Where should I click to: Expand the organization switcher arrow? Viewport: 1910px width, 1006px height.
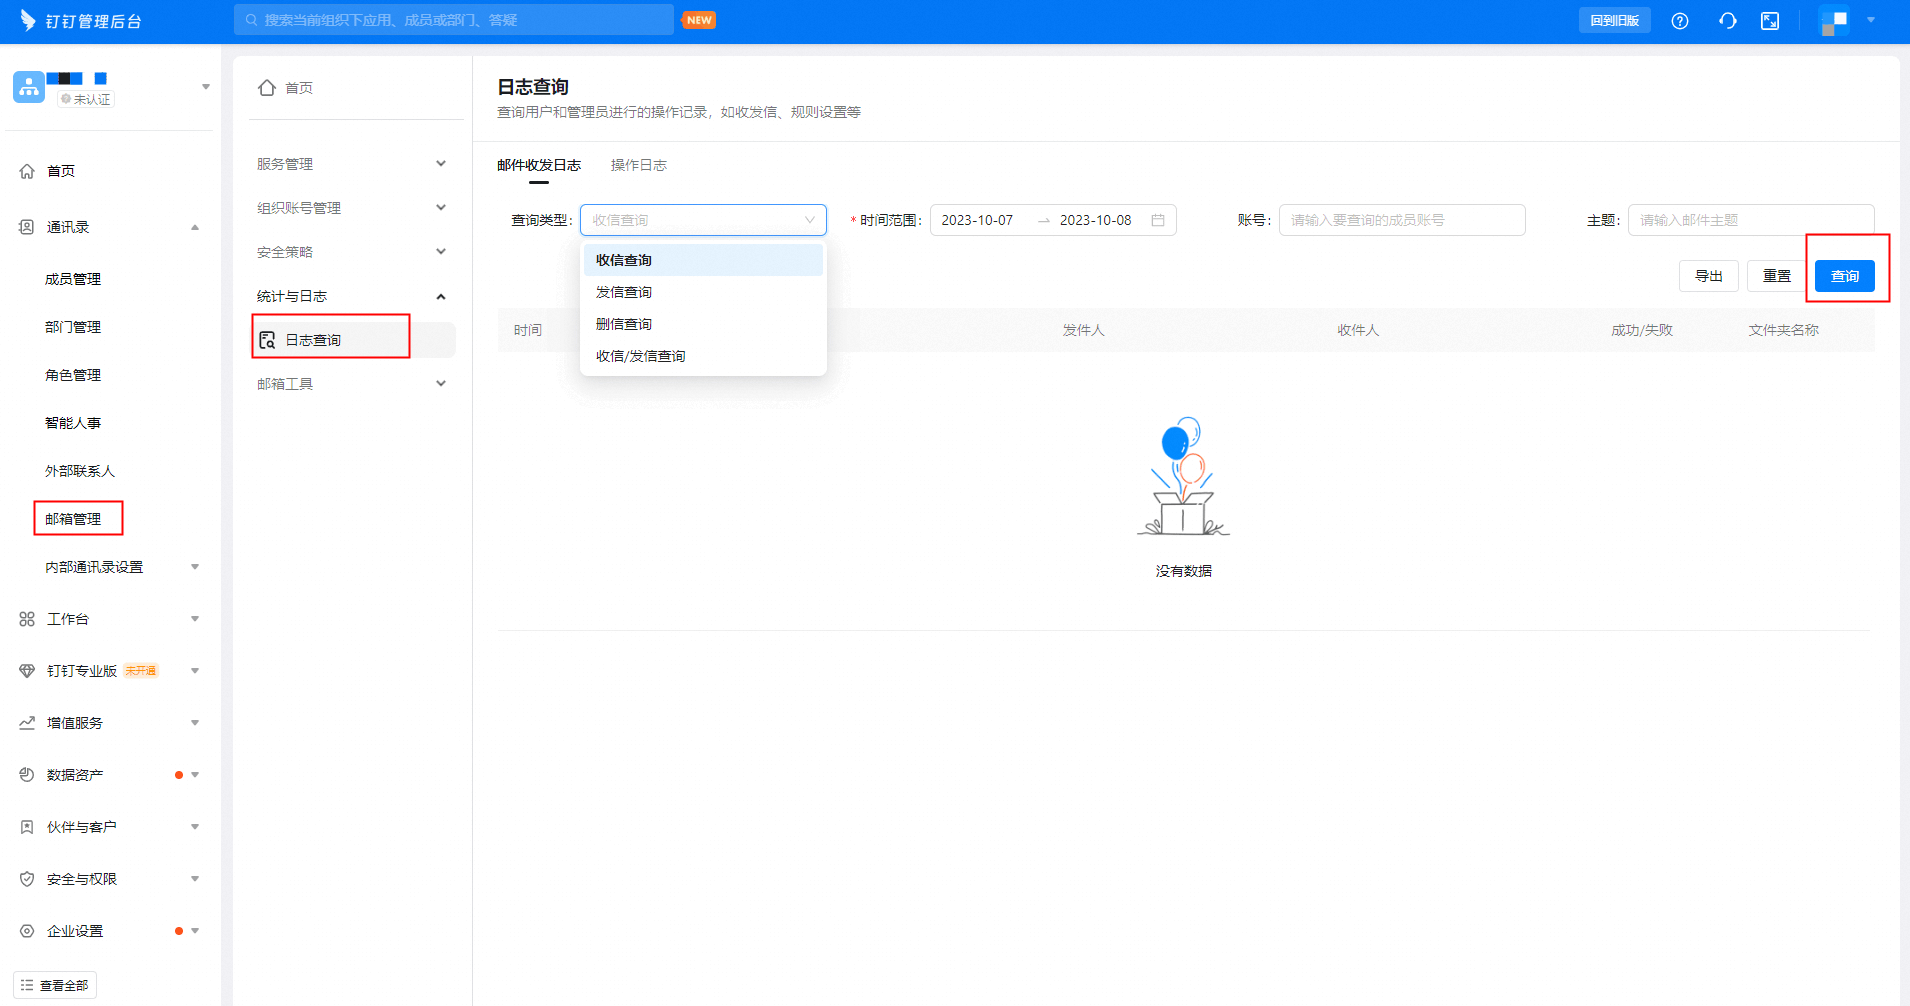pos(206,87)
